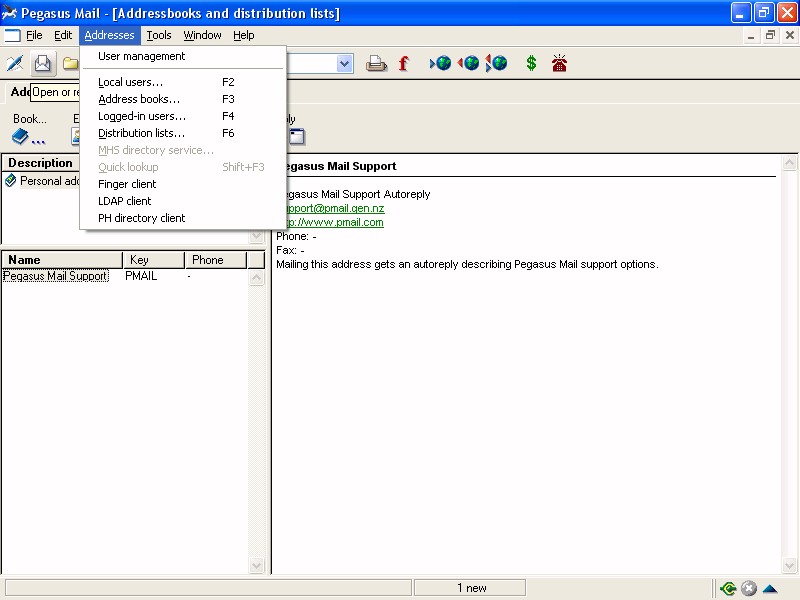Sort entries by the Name column header
The height and width of the screenshot is (600, 800).
point(62,260)
